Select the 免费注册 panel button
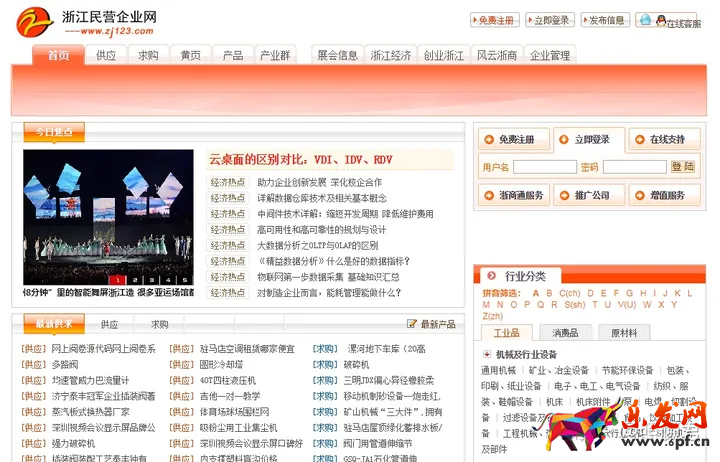The width and height of the screenshot is (720, 462). coord(514,139)
